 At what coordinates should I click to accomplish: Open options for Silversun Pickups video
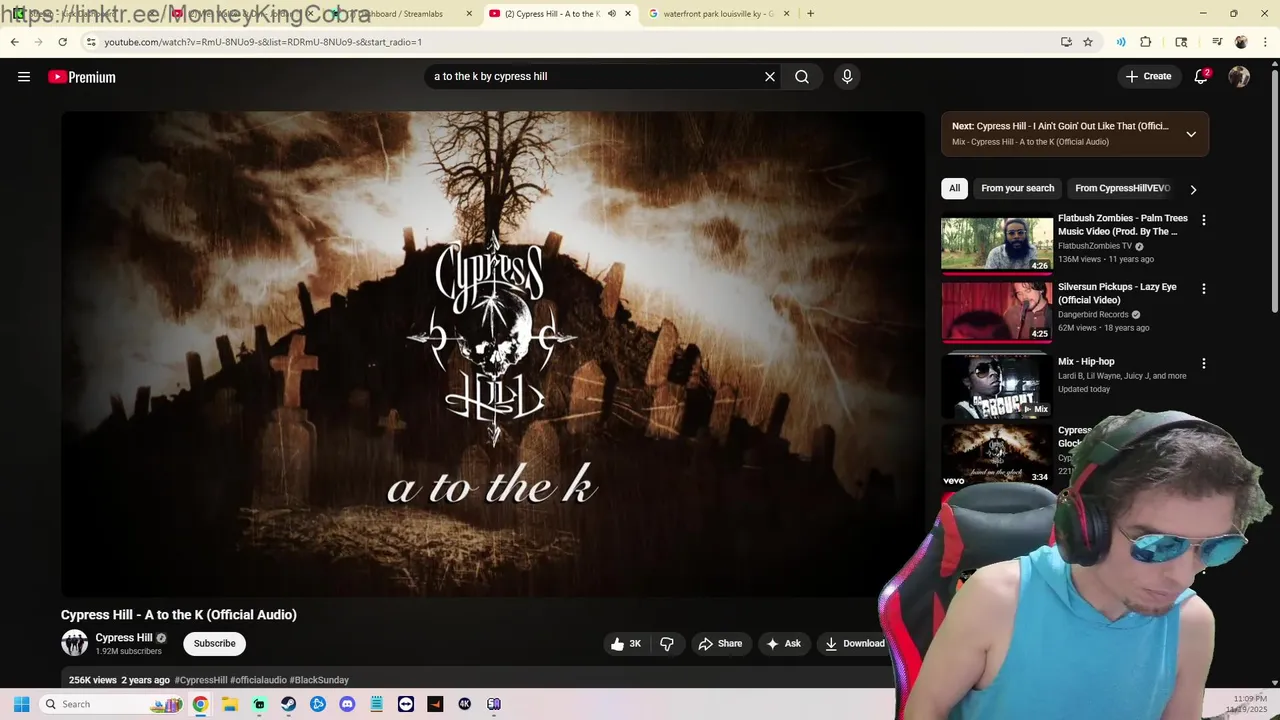[x=1203, y=289]
